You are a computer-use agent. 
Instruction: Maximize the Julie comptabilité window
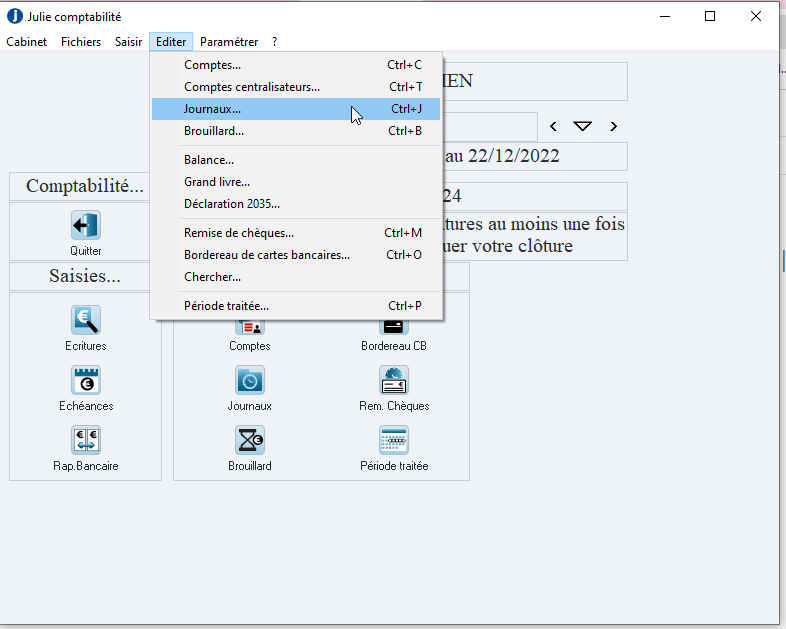(x=710, y=17)
